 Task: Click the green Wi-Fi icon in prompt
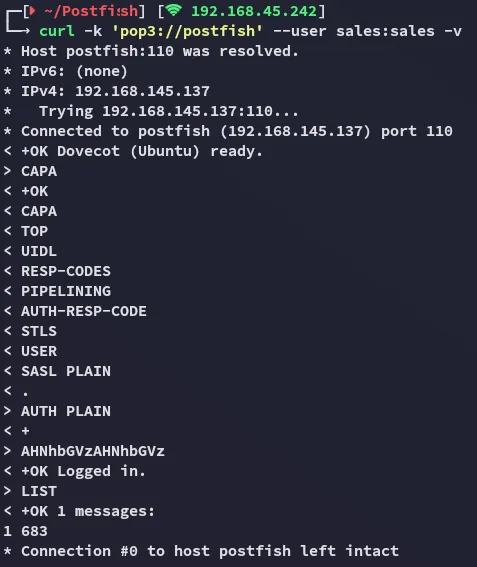click(174, 10)
